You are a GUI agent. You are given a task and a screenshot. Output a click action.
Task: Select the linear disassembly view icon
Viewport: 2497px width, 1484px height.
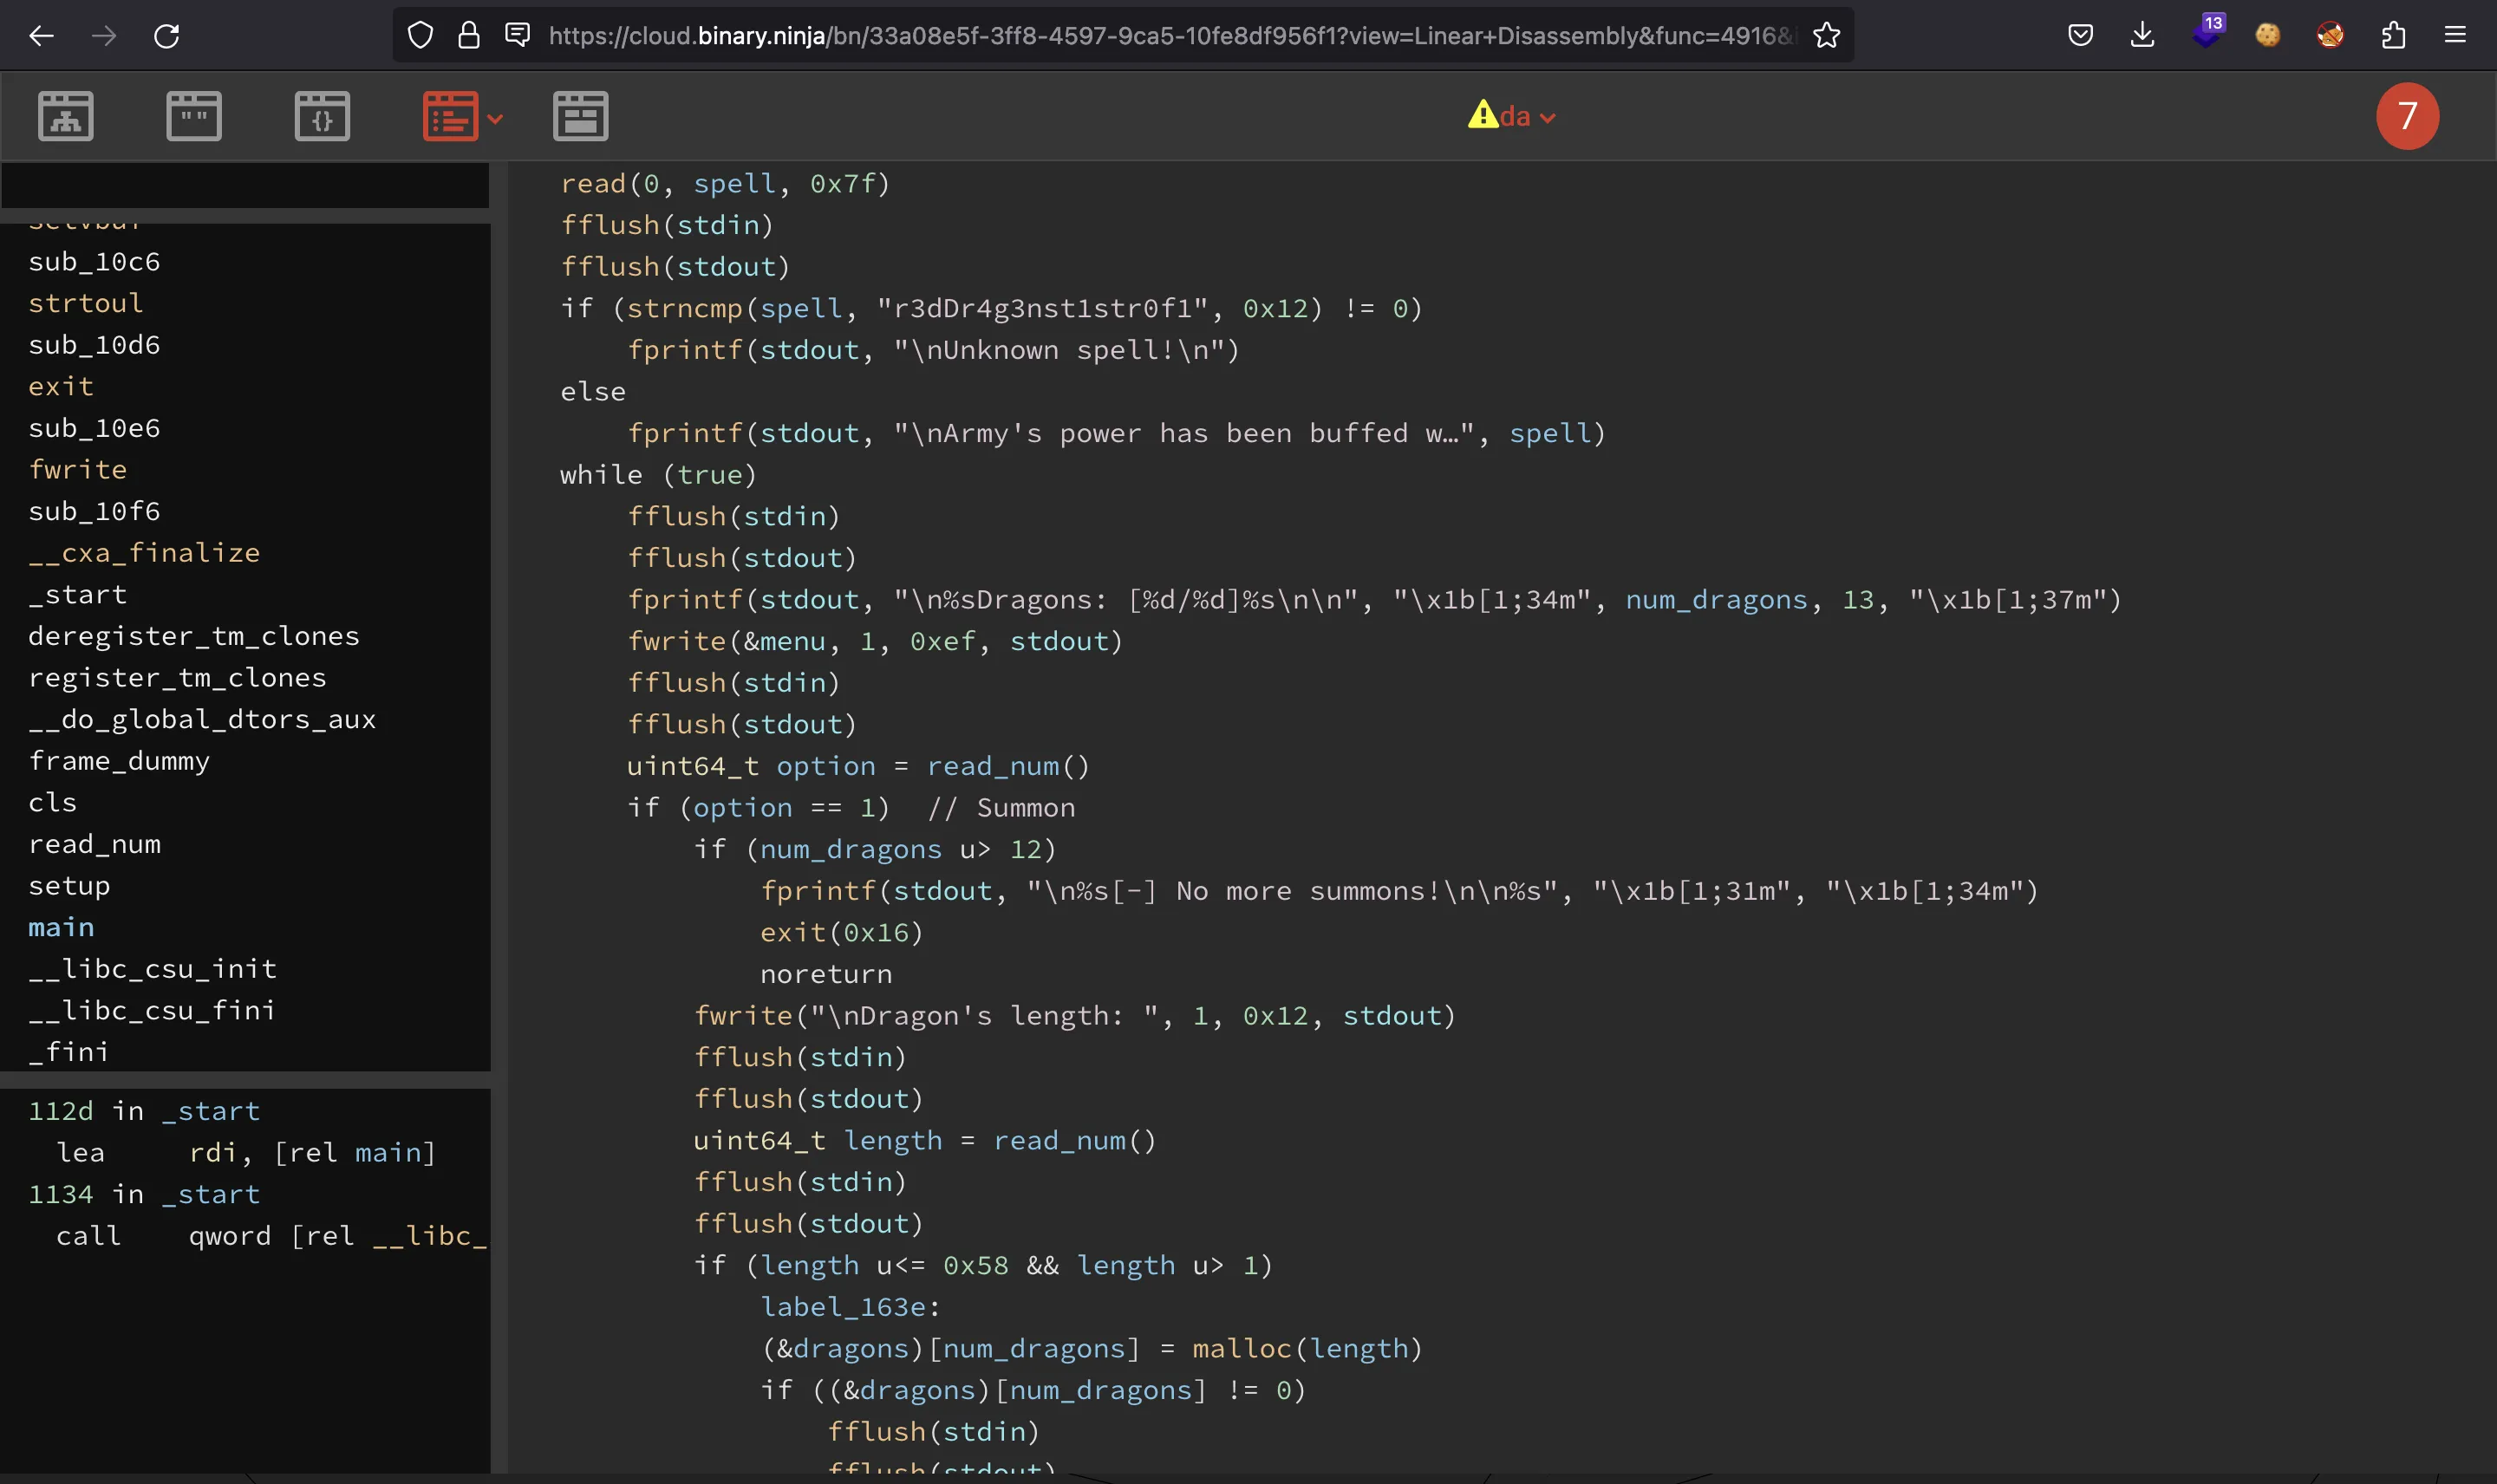(450, 116)
